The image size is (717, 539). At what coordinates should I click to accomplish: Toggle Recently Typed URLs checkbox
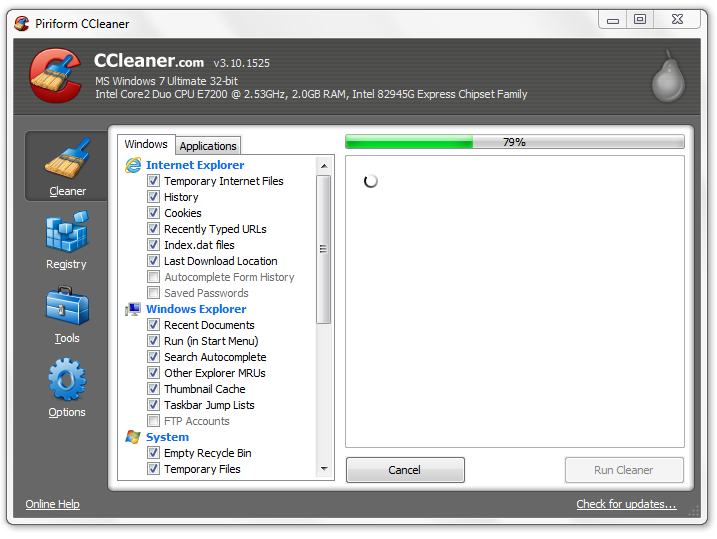tap(154, 229)
